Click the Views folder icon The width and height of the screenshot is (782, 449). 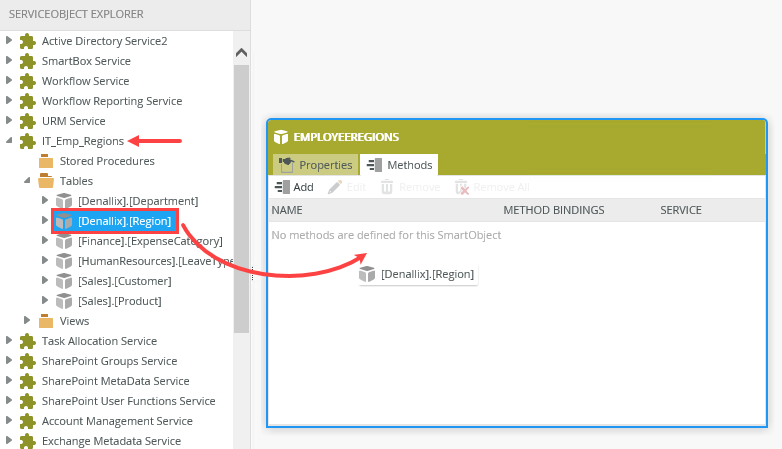coord(46,321)
